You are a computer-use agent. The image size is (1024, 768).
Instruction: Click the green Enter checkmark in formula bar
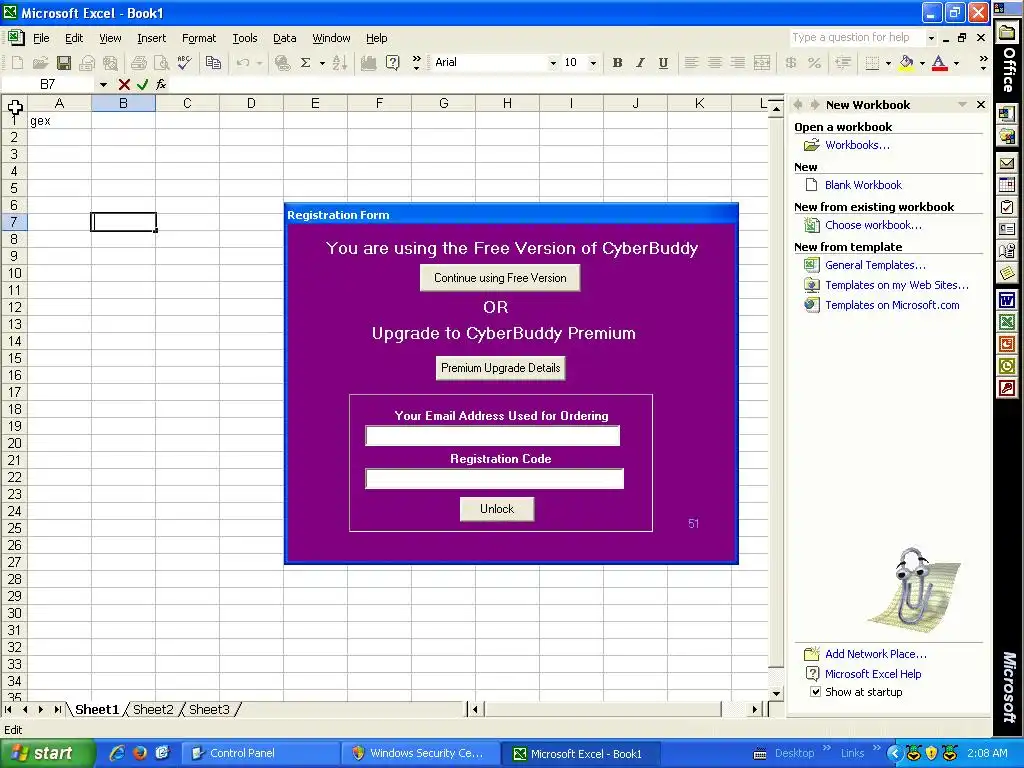(x=142, y=84)
